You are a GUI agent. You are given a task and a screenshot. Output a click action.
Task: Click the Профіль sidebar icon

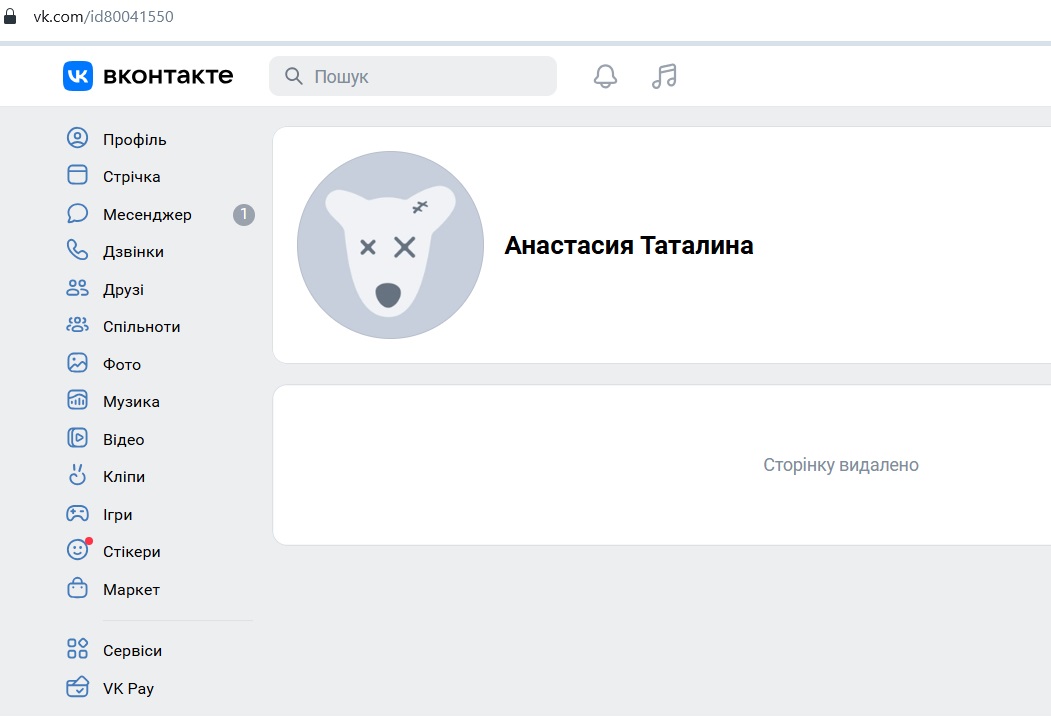78,138
